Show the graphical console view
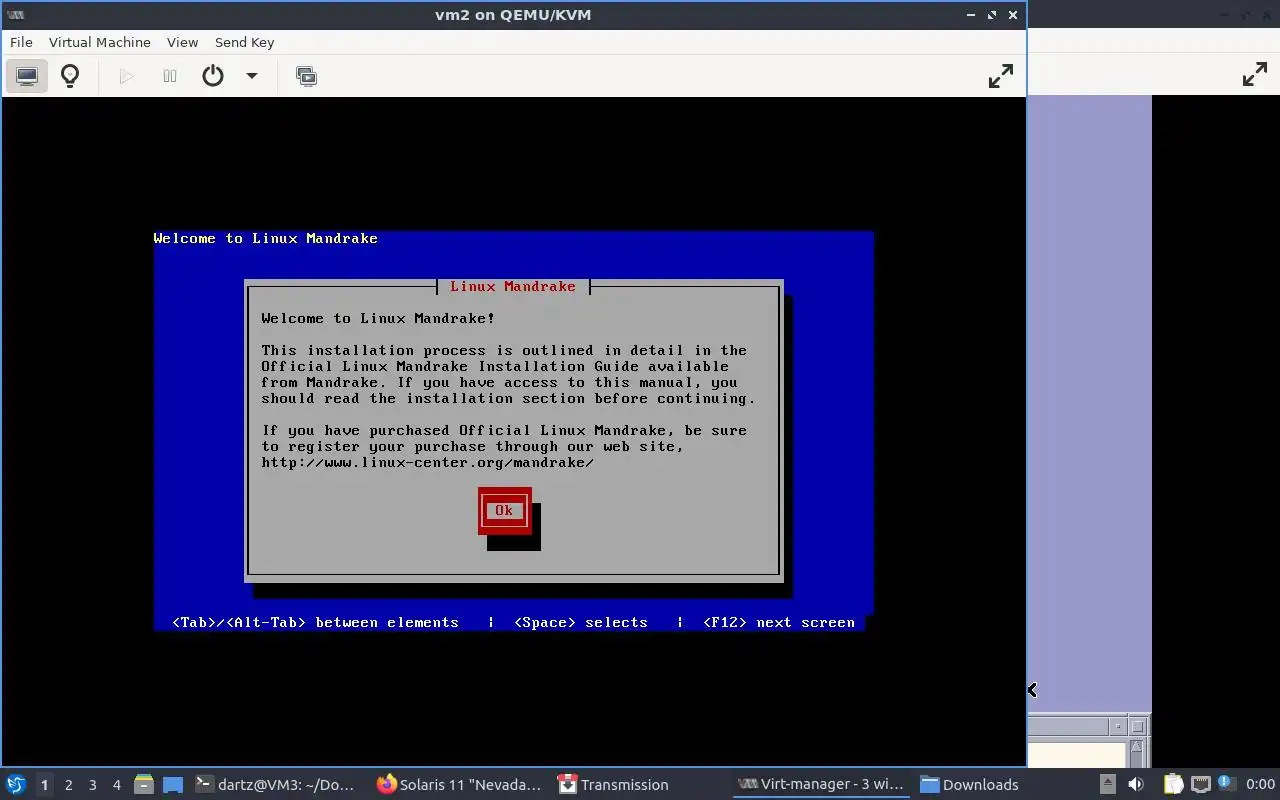This screenshot has height=800, width=1280. tap(27, 76)
